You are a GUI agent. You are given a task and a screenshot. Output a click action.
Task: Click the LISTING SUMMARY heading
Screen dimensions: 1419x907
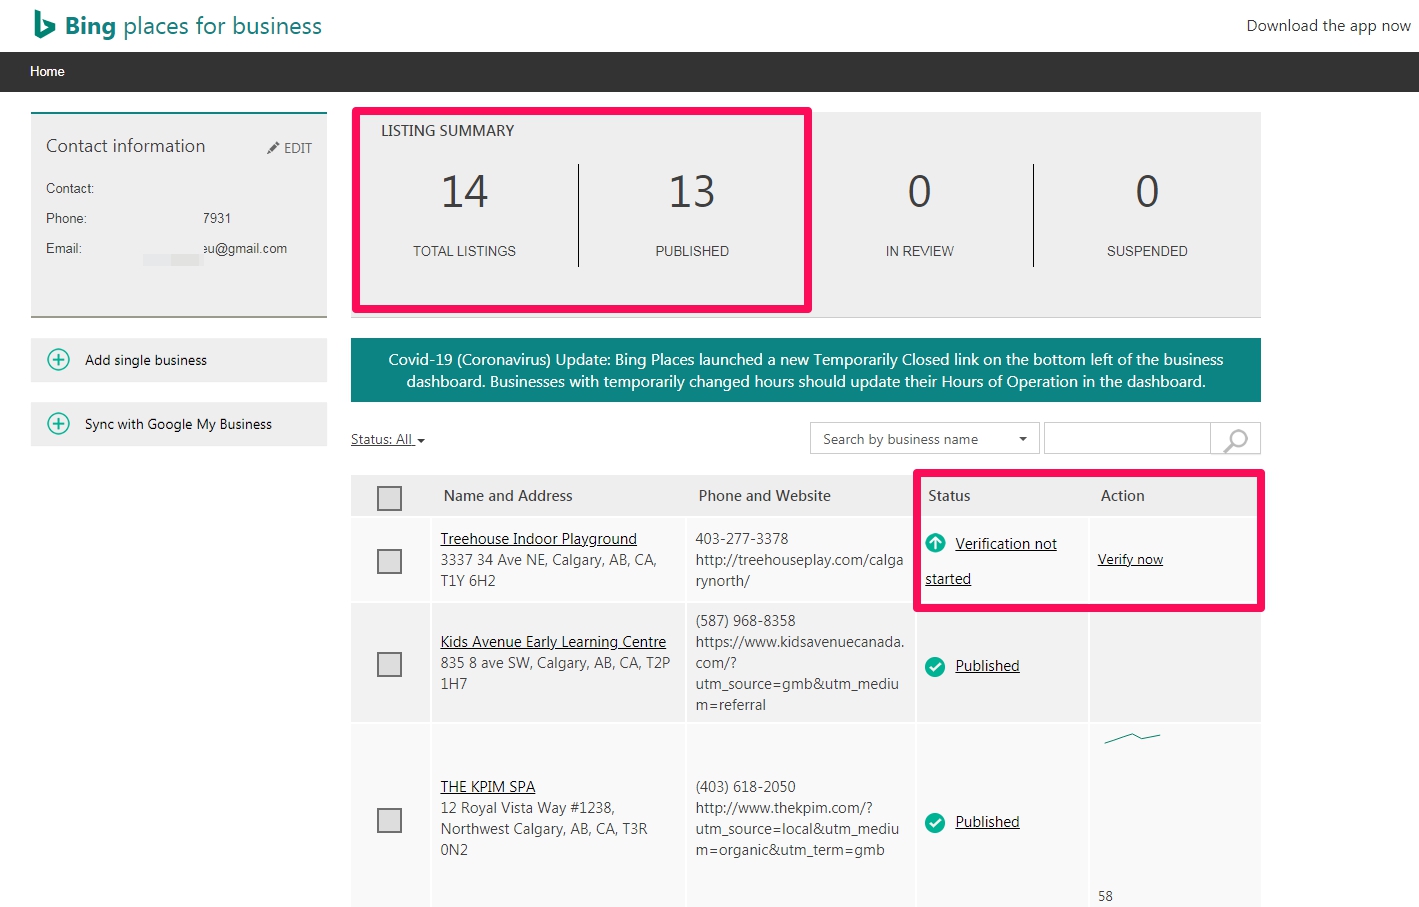point(448,131)
